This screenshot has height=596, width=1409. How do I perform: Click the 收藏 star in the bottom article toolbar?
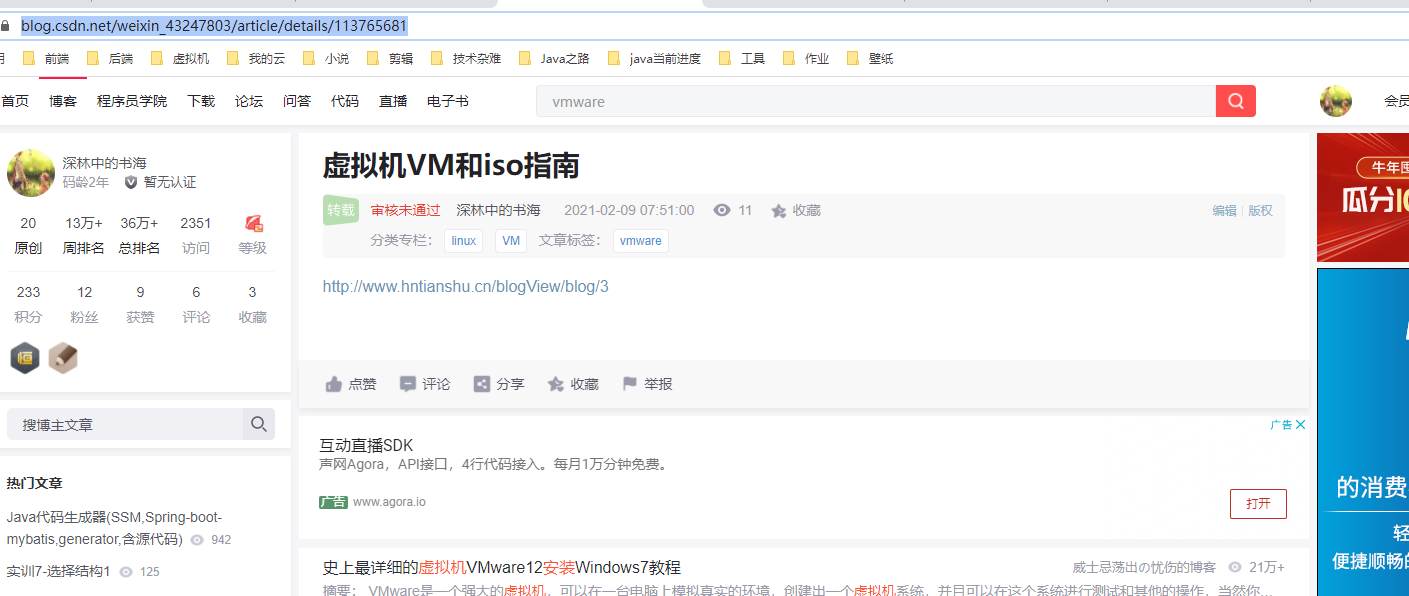(x=556, y=384)
